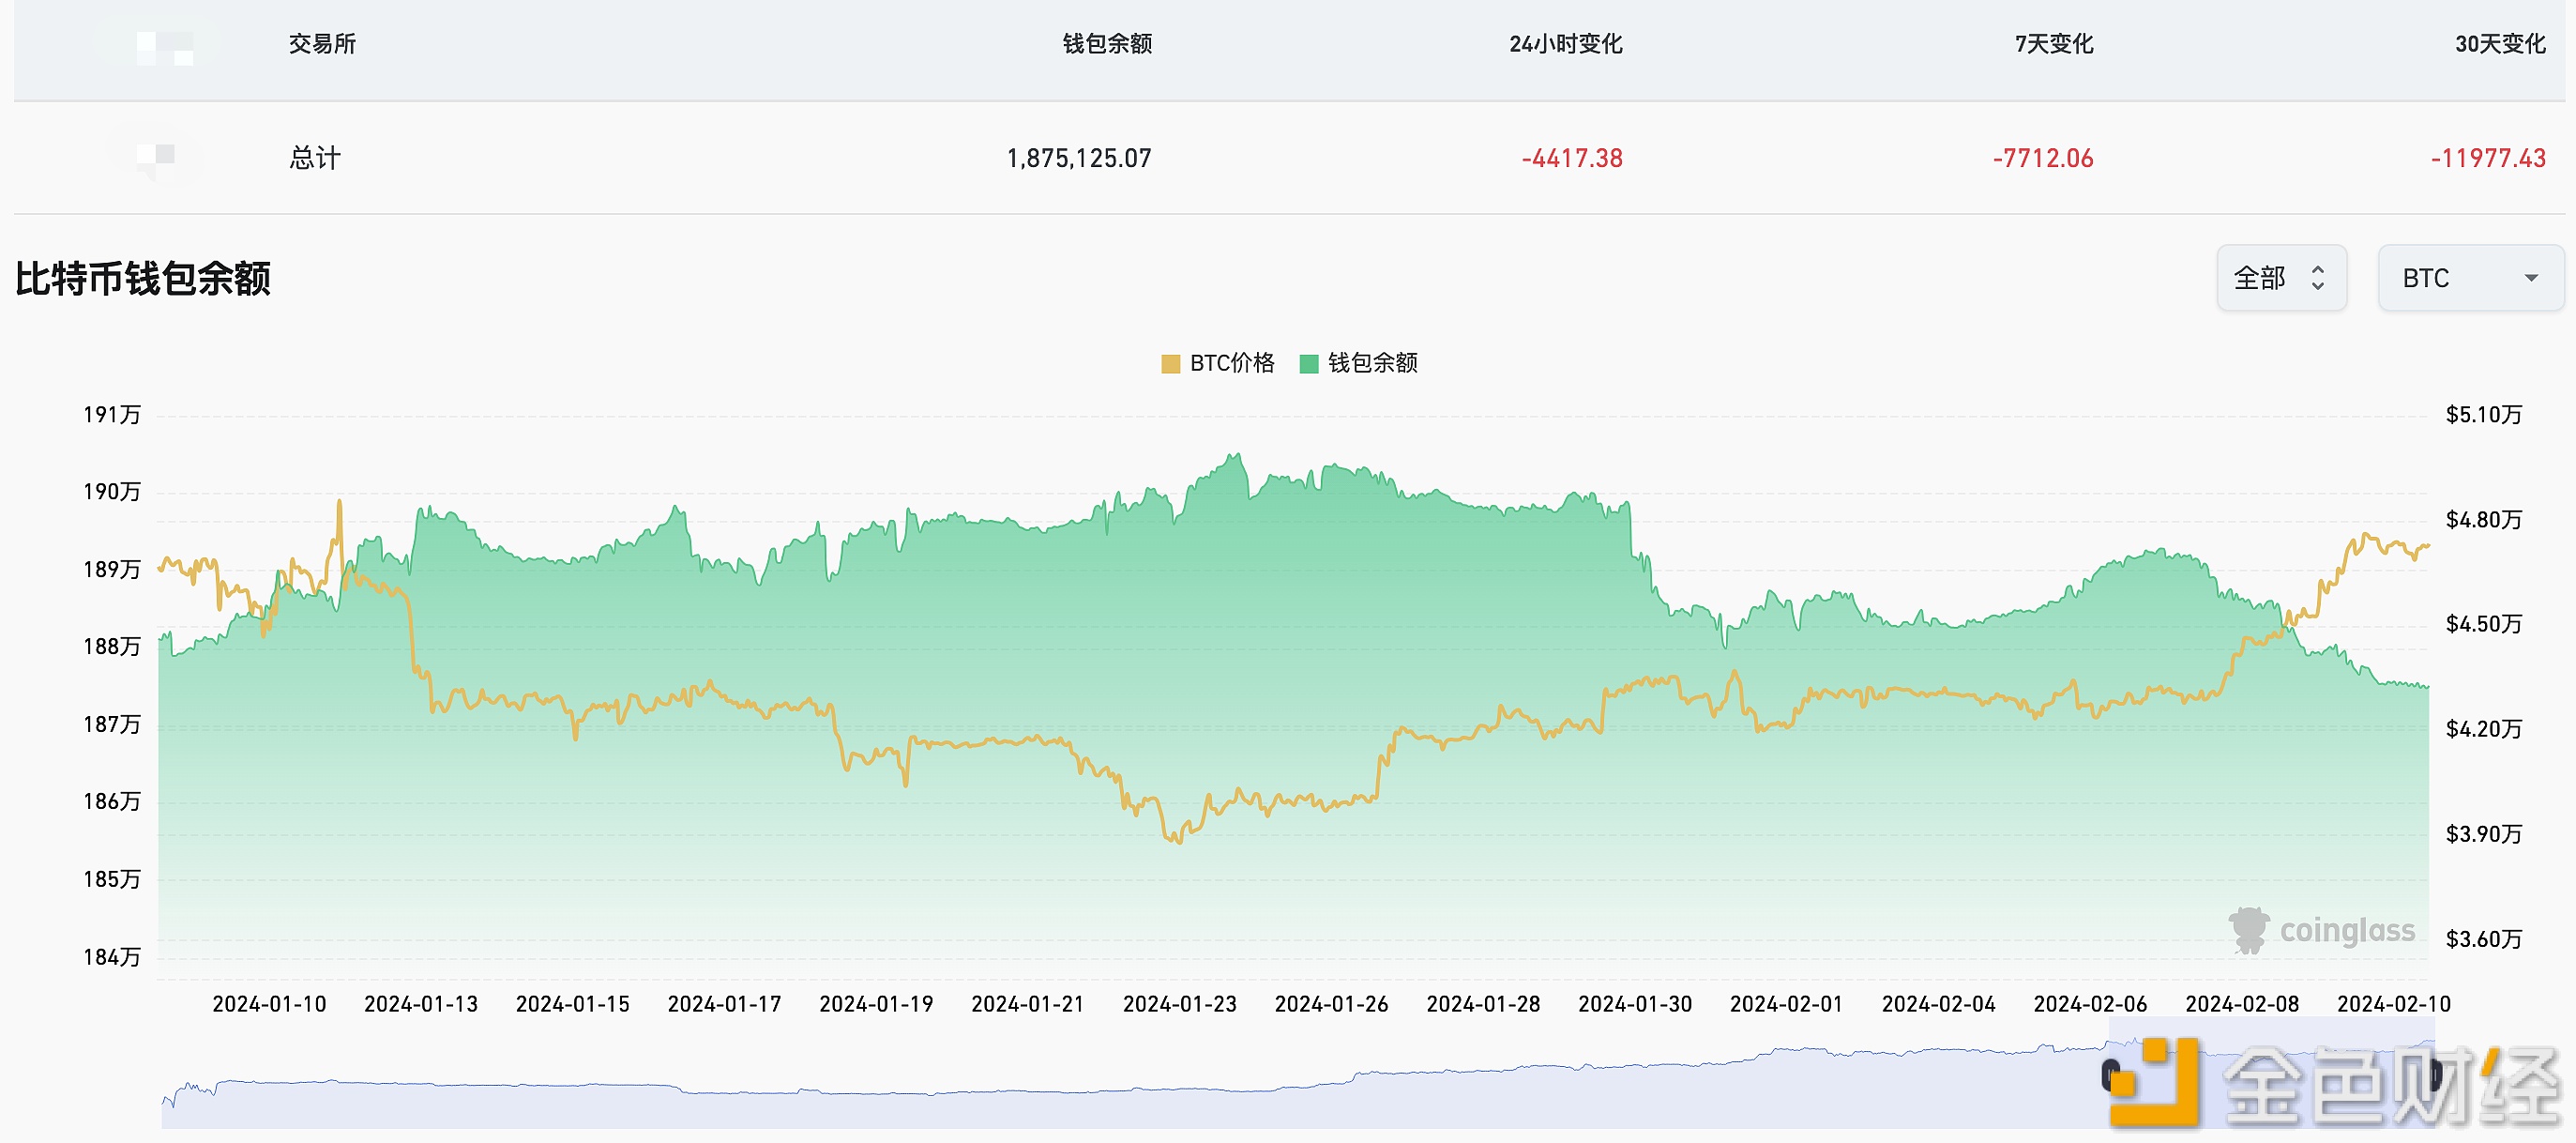Sort by the 交易所 column header
This screenshot has height=1143, width=2576.
tap(322, 44)
